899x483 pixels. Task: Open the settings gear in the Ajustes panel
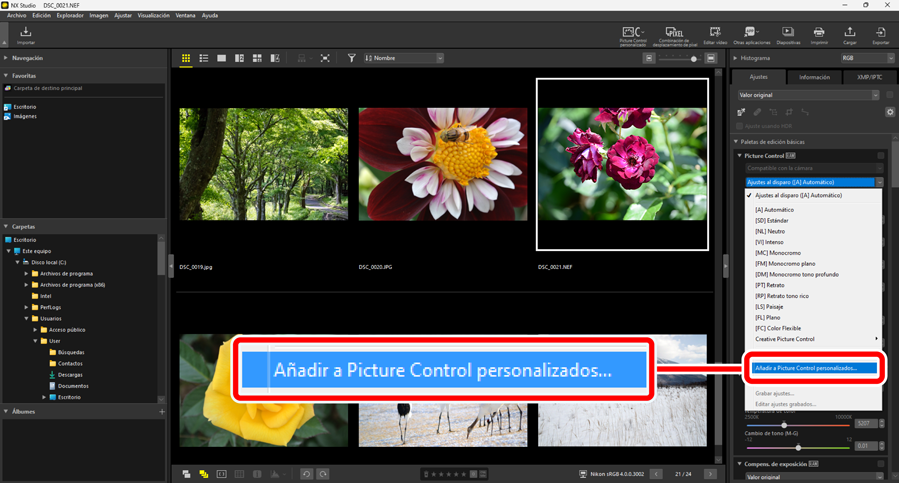coord(890,112)
